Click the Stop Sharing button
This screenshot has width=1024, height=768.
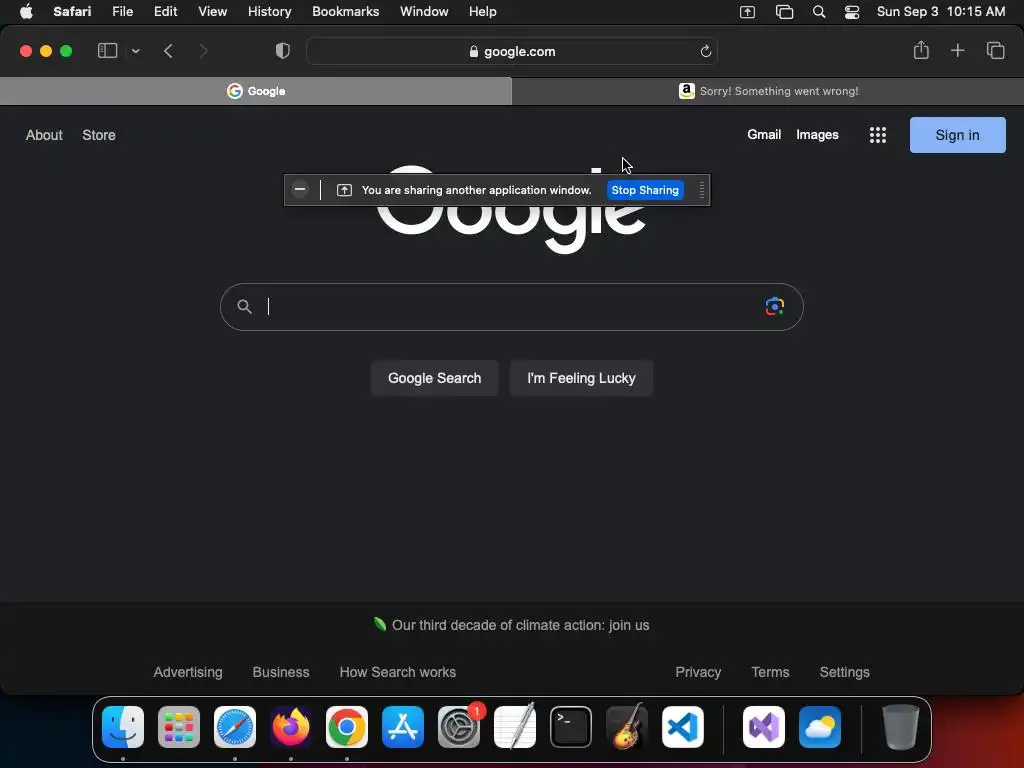click(645, 190)
